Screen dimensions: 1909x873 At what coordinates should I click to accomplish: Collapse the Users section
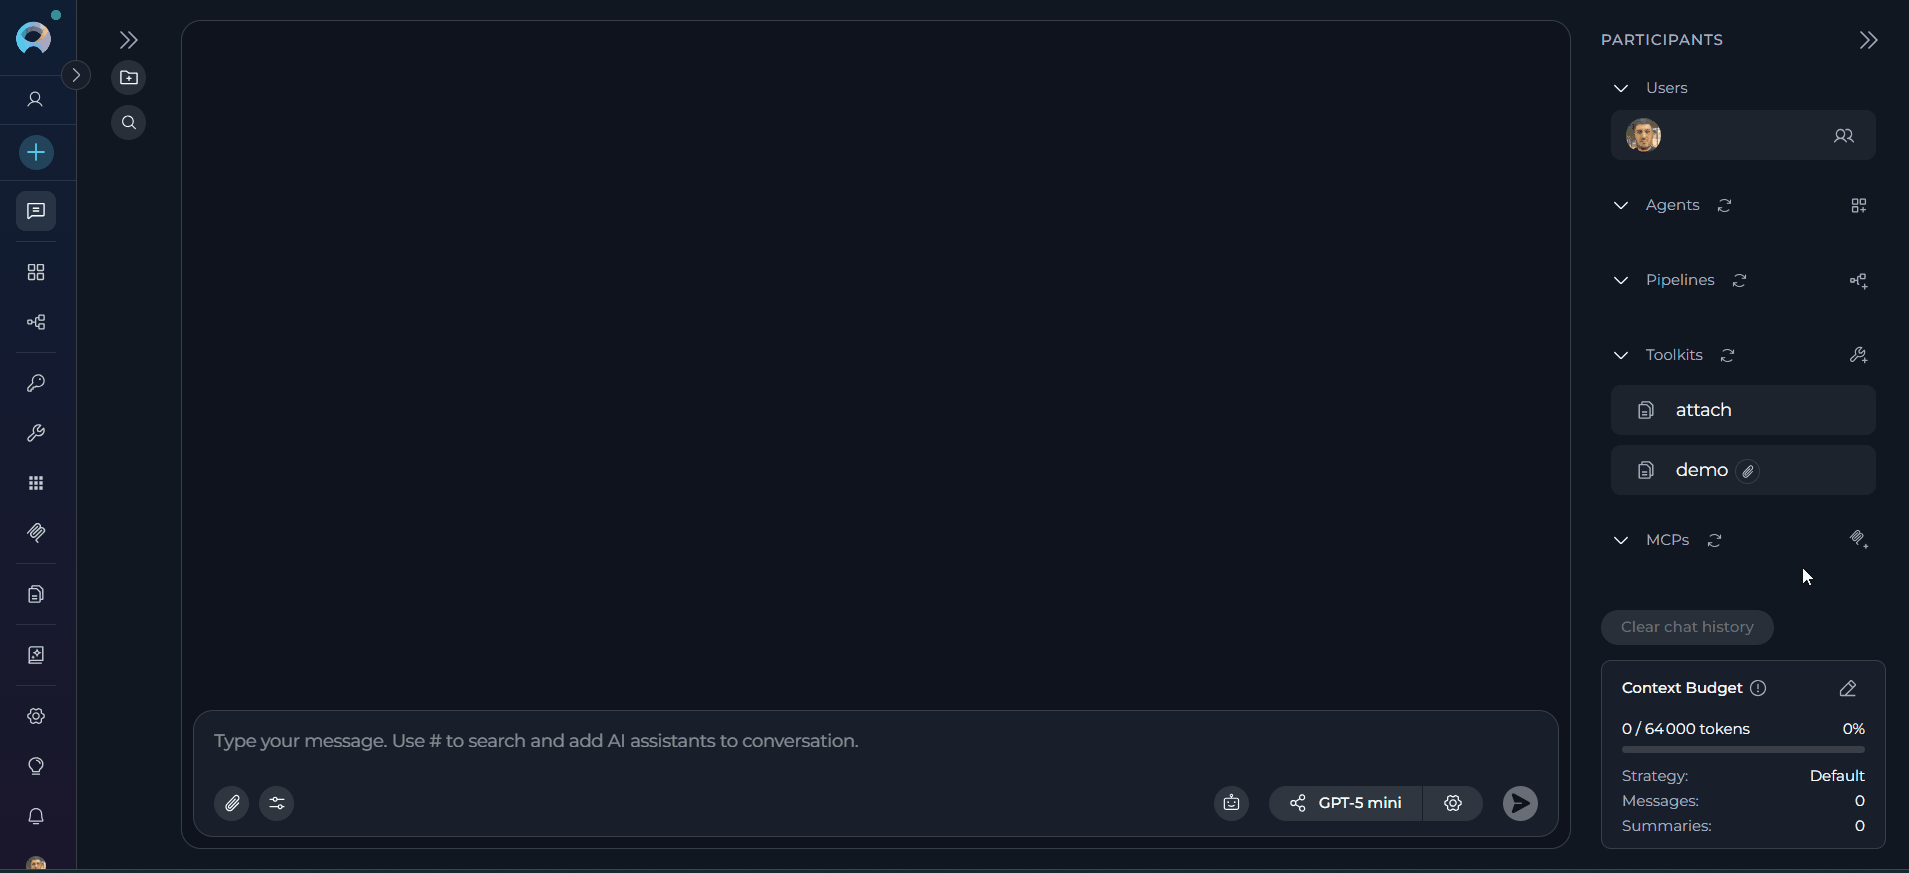(x=1621, y=88)
